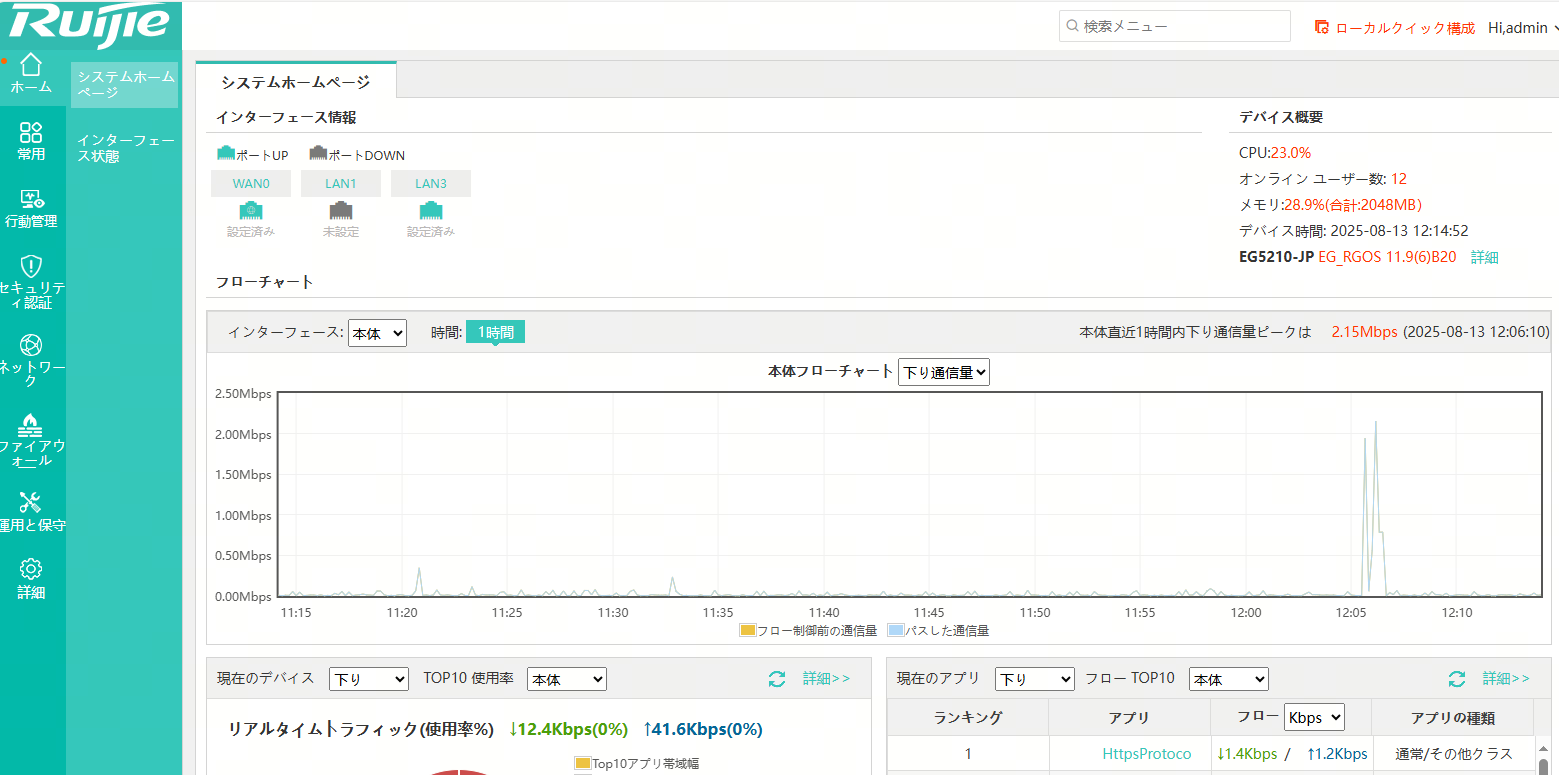
Task: Click the ローカルクイック構成 link
Action: 1395,28
